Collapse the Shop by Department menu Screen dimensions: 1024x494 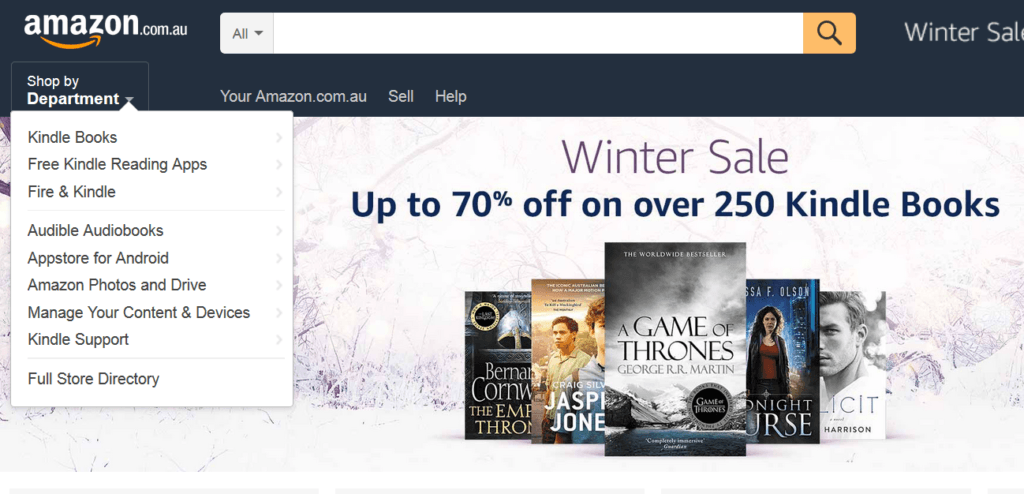[x=80, y=90]
